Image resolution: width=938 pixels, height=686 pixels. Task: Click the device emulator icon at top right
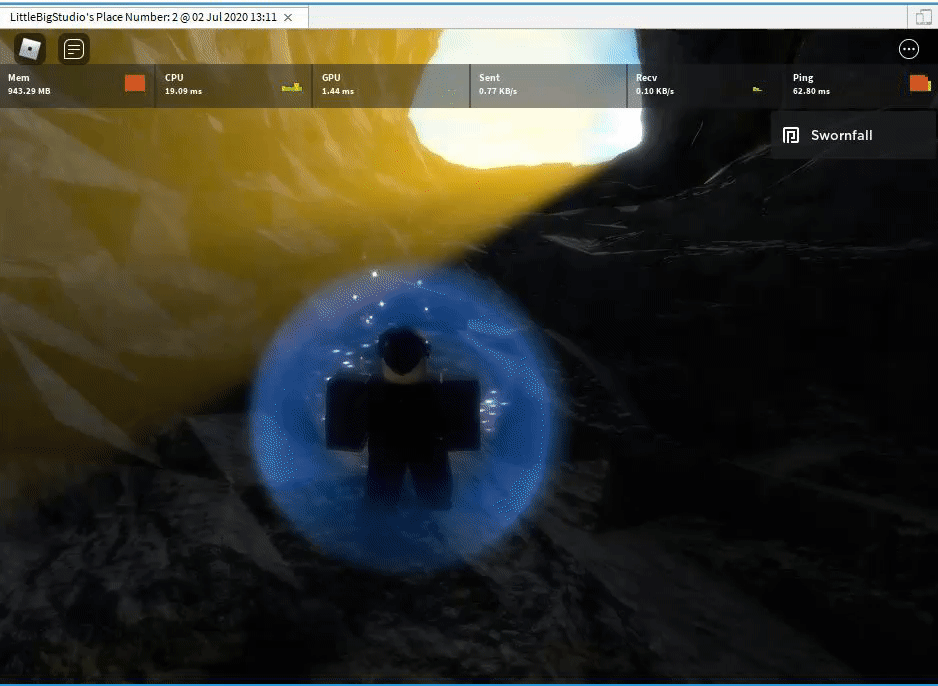pos(923,17)
